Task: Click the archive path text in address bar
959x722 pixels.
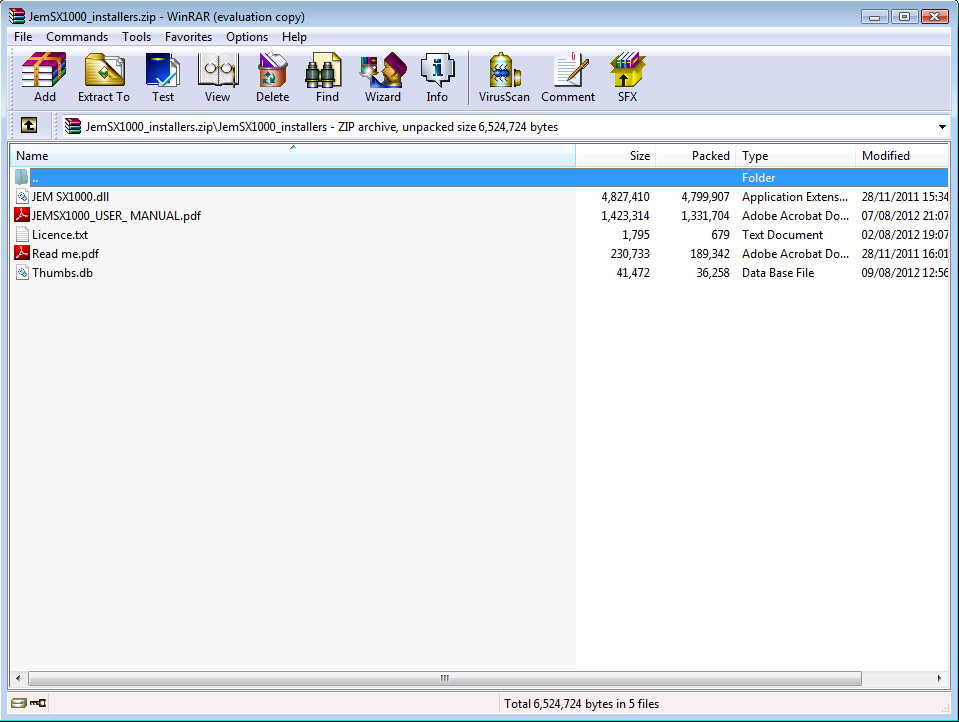Action: pyautogui.click(x=322, y=127)
